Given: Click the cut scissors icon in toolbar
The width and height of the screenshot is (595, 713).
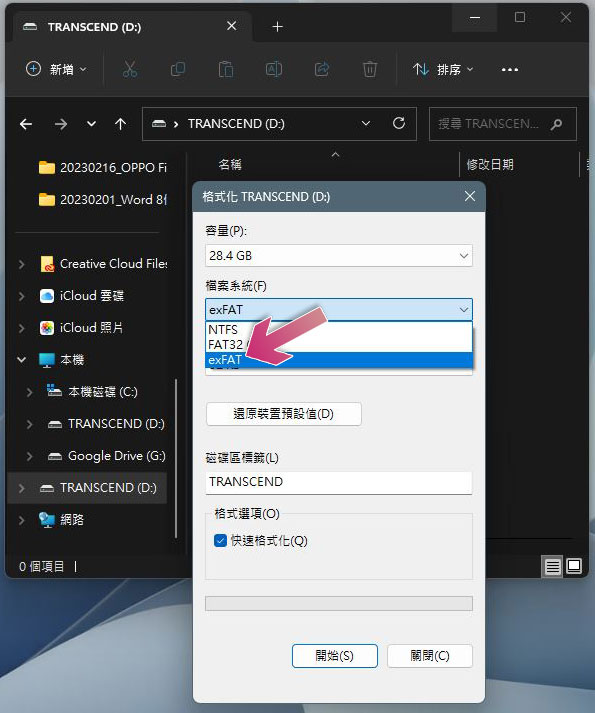Looking at the screenshot, I should tap(130, 70).
